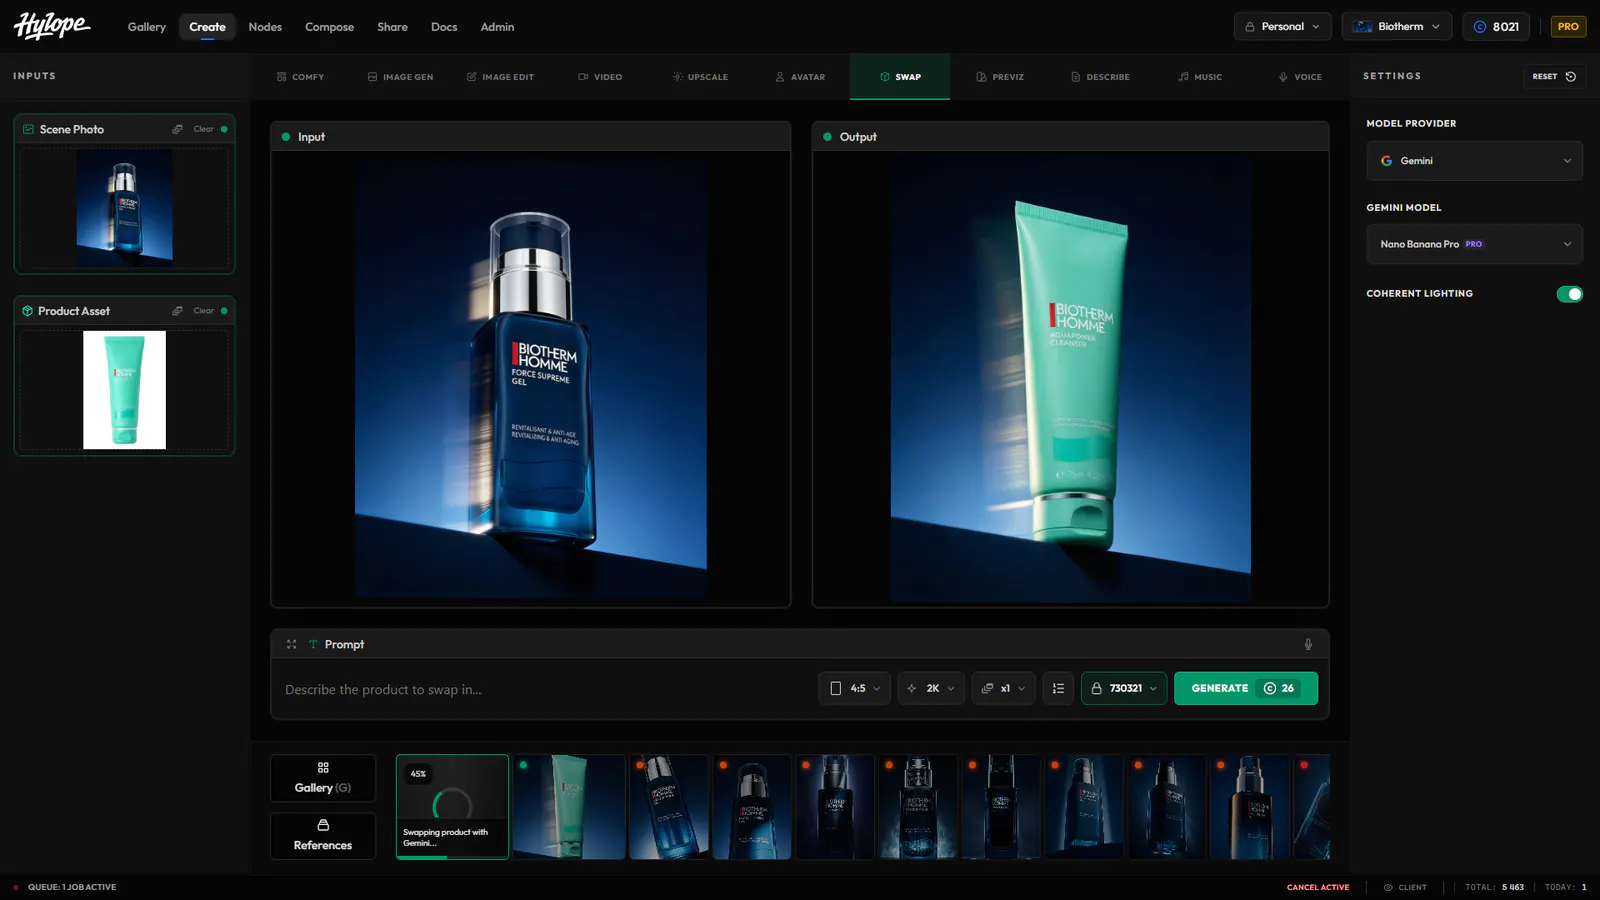Clear the Scene Photo input
Viewport: 1600px width, 900px height.
pyautogui.click(x=204, y=129)
